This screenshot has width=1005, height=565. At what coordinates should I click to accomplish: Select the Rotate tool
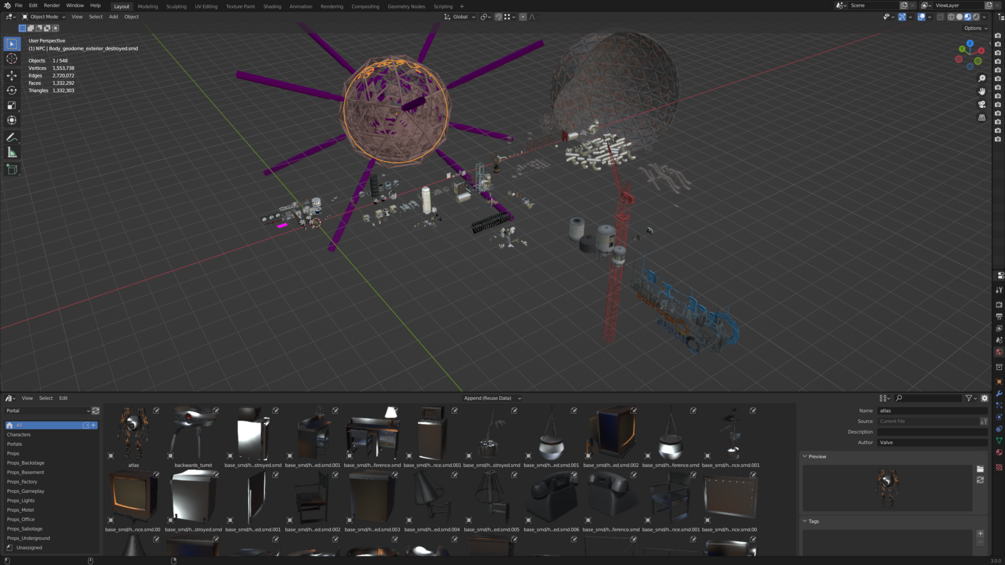12,90
